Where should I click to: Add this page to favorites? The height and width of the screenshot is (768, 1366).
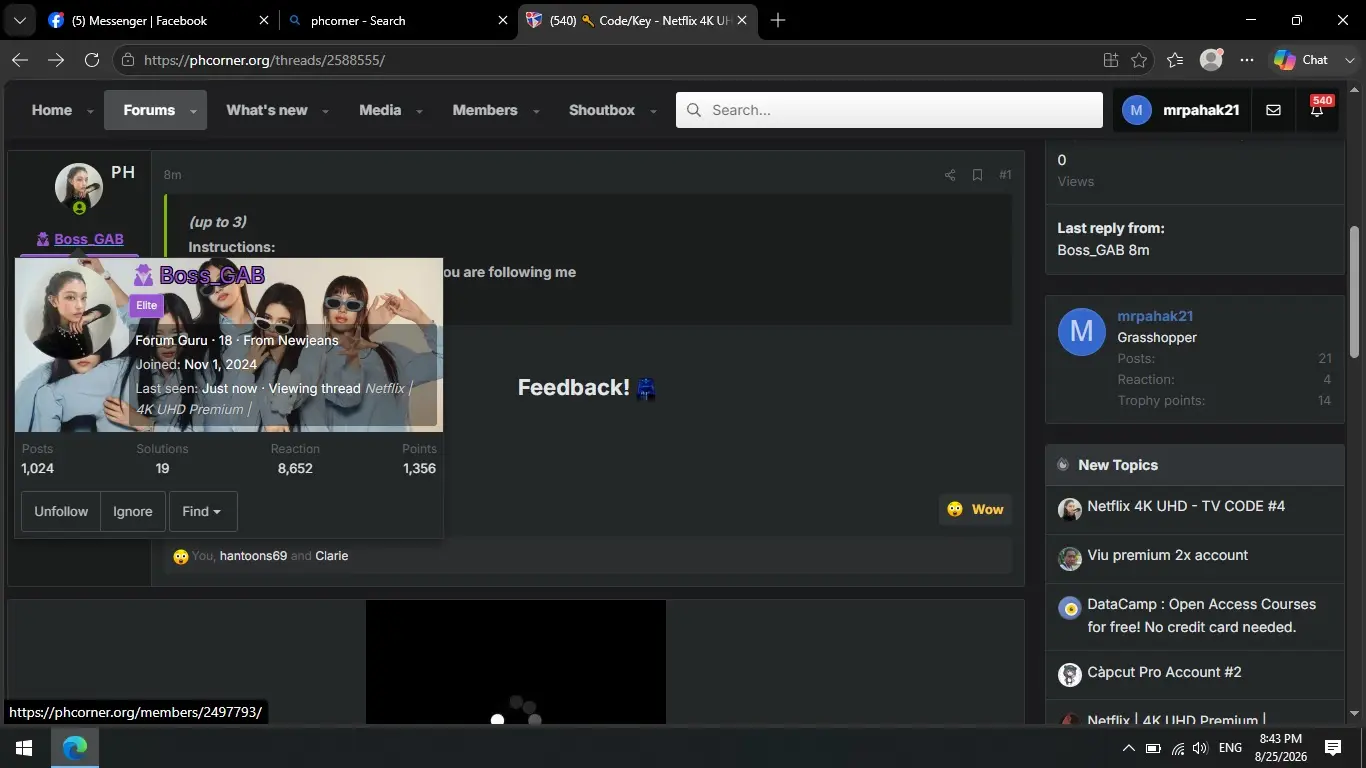(x=1139, y=60)
